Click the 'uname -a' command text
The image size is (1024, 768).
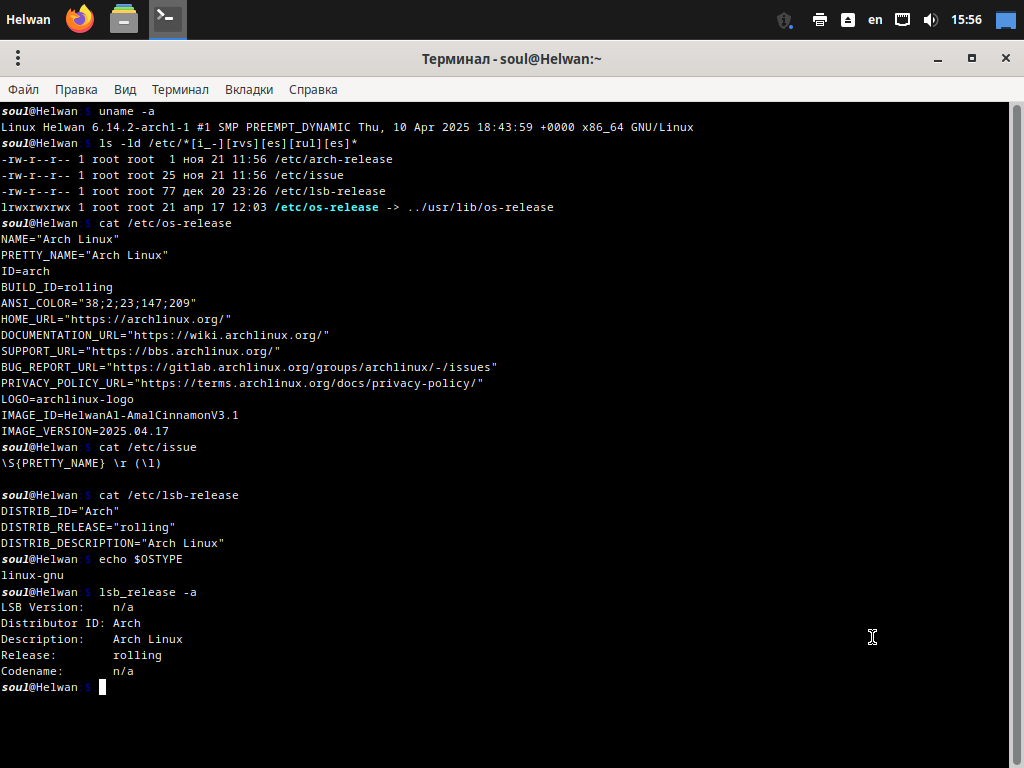[x=127, y=111]
